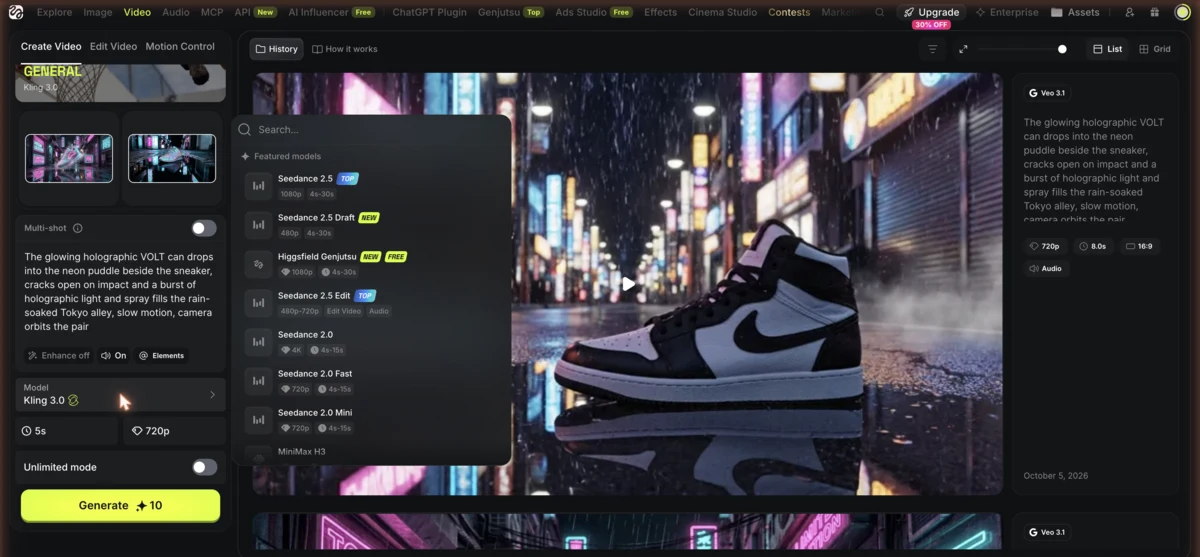Image resolution: width=1200 pixels, height=557 pixels.
Task: Click the Generate button
Action: [120, 505]
